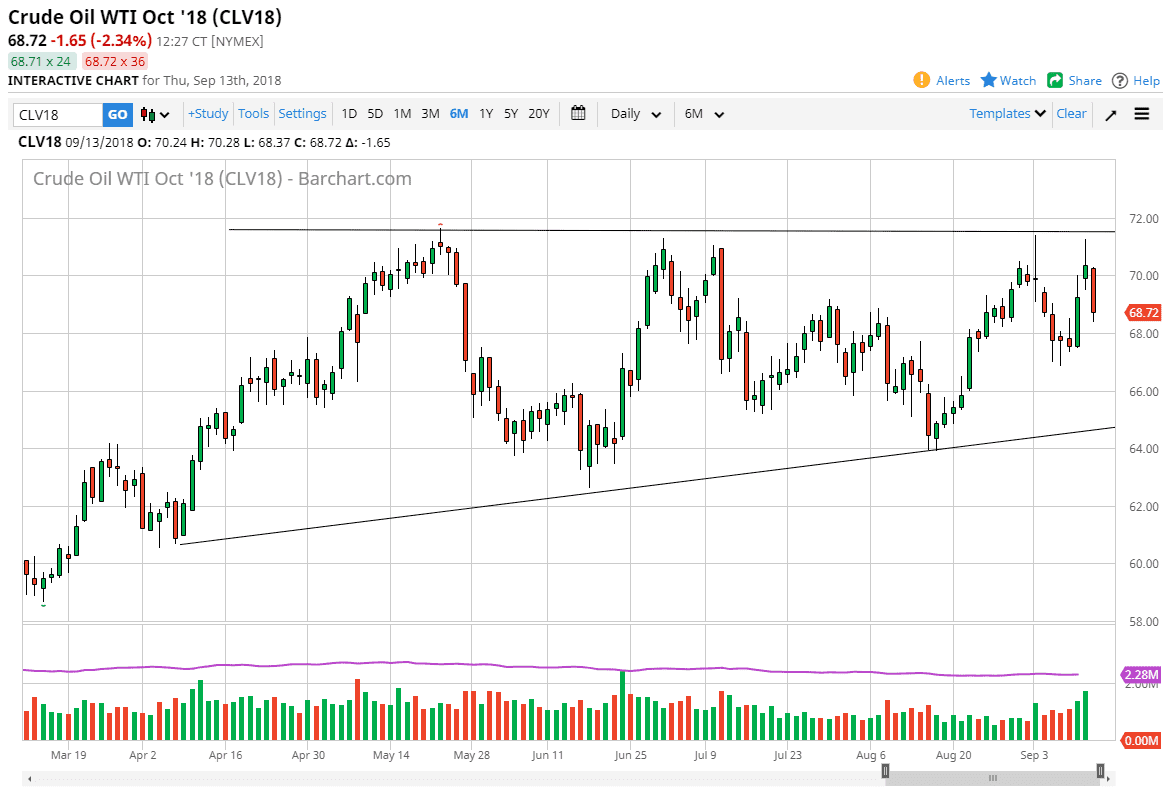Open the 6M period dropdown
Screen dimensions: 1169x796
(704, 114)
